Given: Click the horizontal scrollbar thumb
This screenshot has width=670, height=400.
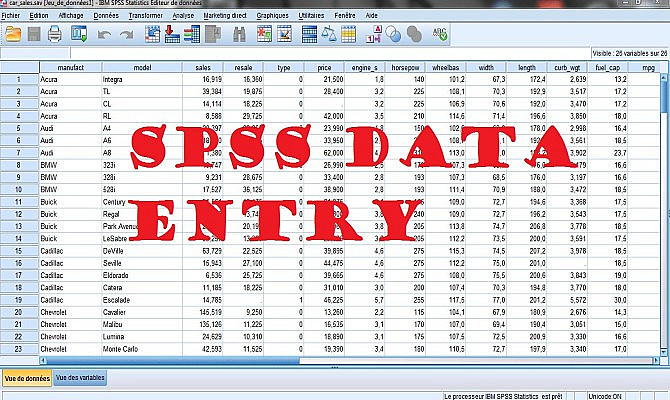Looking at the screenshot, I should [x=173, y=361].
